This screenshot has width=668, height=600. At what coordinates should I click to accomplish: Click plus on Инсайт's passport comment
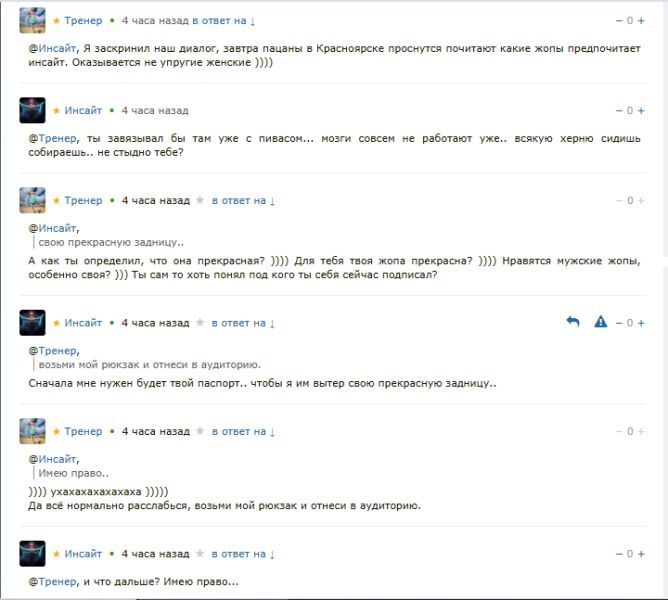[641, 323]
